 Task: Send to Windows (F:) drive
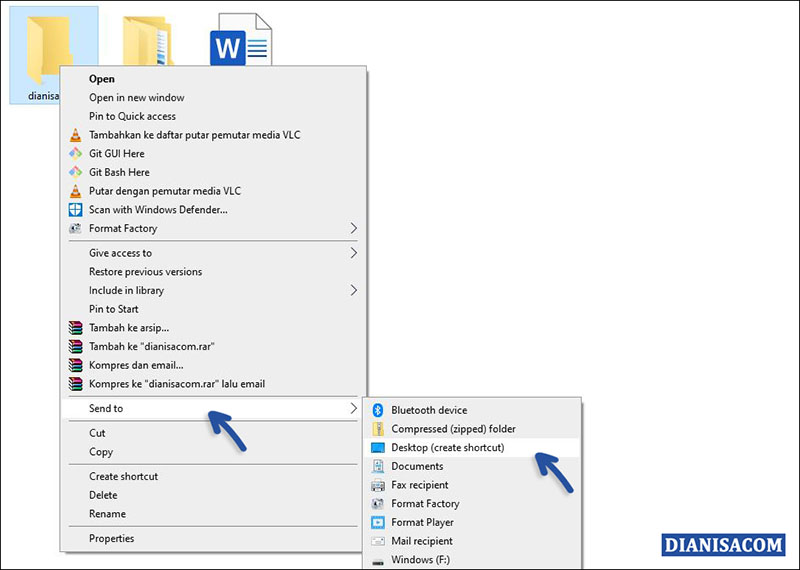coord(472,560)
